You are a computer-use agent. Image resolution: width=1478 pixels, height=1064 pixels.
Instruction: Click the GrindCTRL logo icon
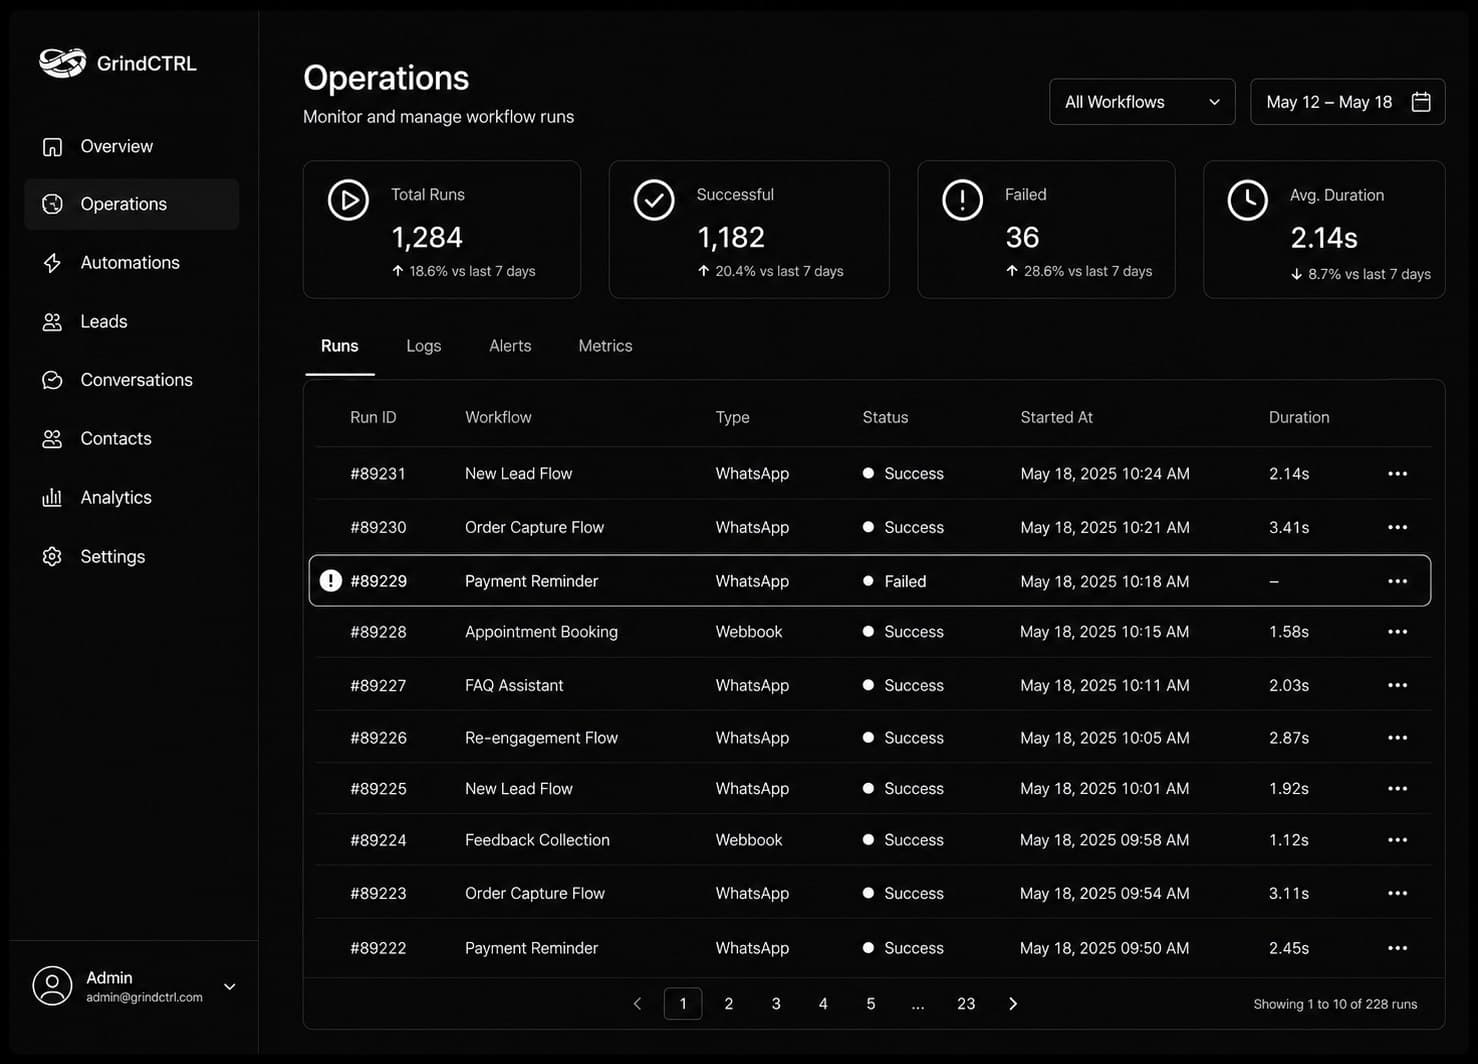(62, 63)
